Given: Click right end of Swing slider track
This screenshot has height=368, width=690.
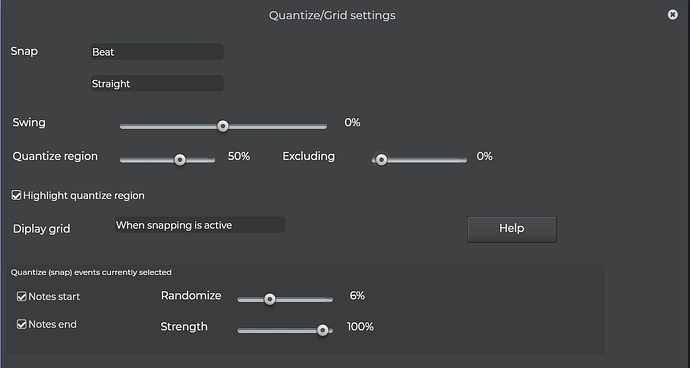Looking at the screenshot, I should pyautogui.click(x=325, y=127).
